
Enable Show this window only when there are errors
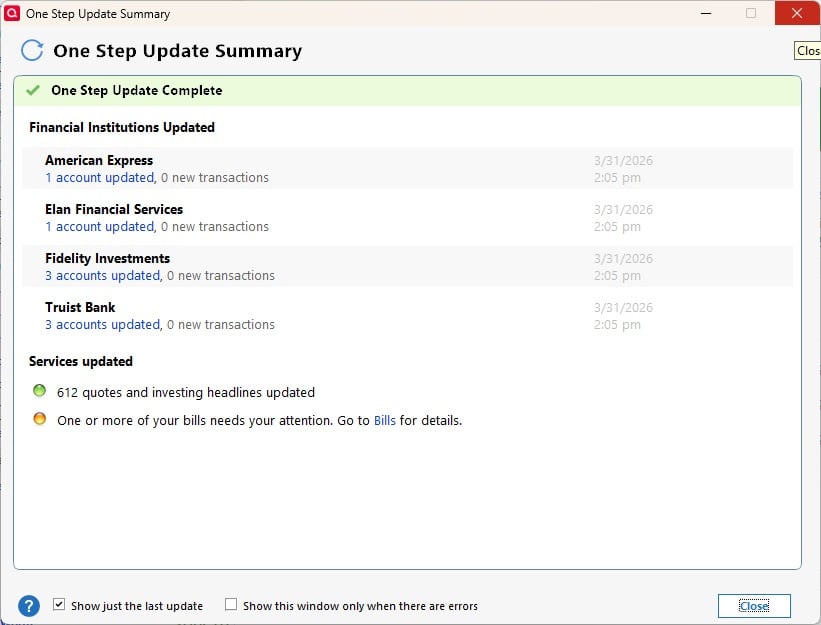230,605
